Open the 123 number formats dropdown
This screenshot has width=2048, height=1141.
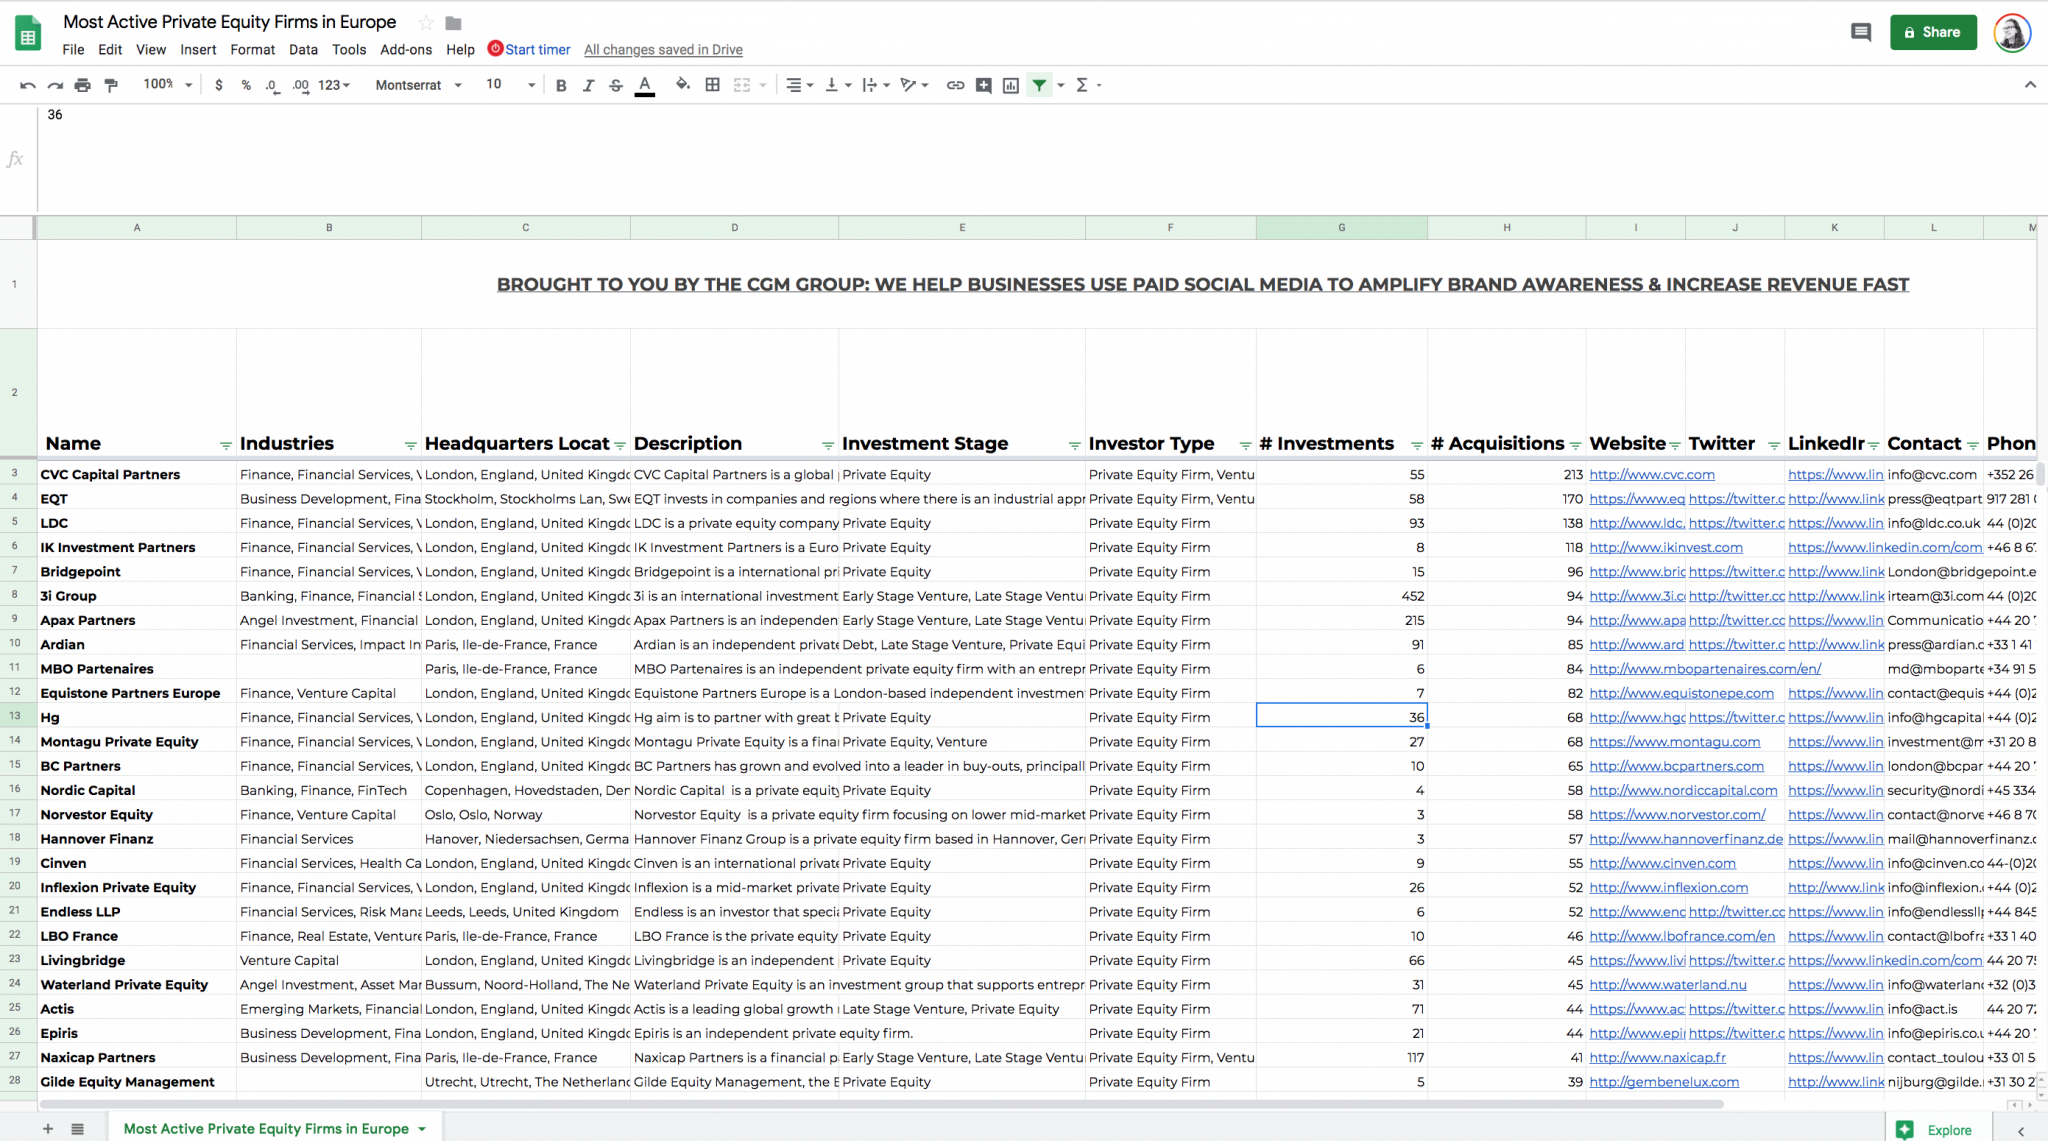(334, 85)
